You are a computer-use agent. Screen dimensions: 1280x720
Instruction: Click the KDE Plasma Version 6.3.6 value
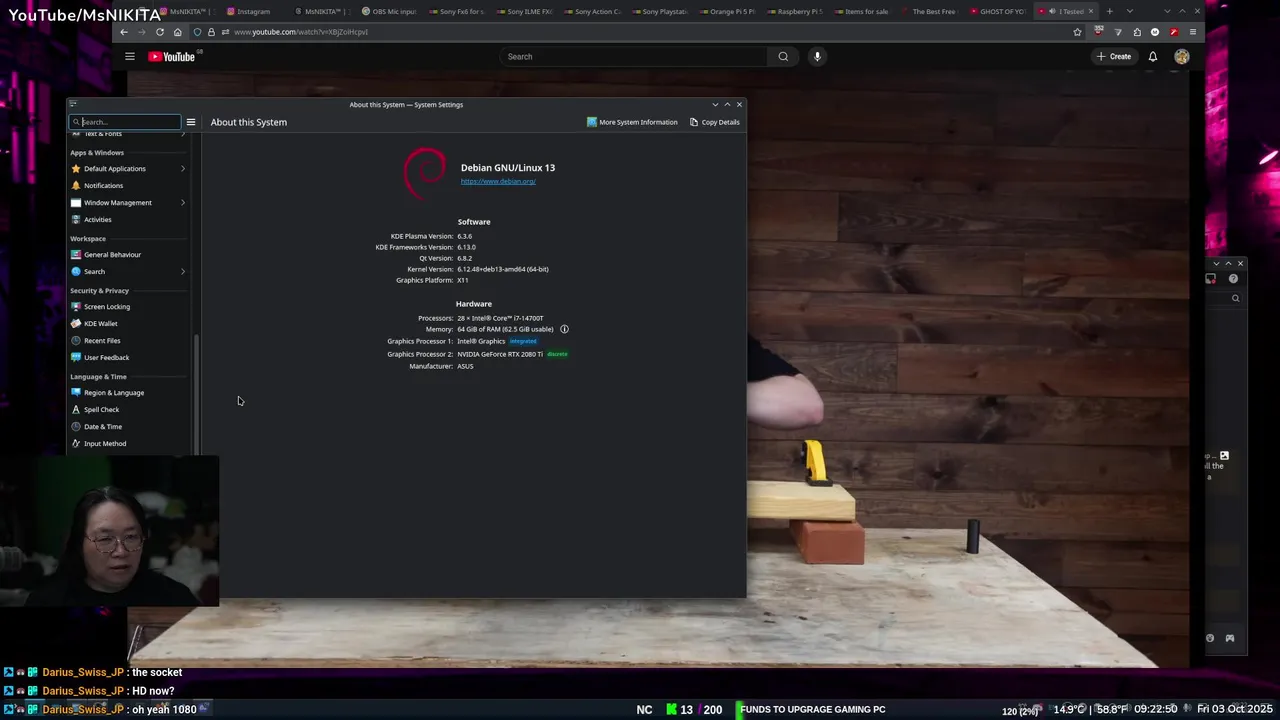pyautogui.click(x=465, y=236)
